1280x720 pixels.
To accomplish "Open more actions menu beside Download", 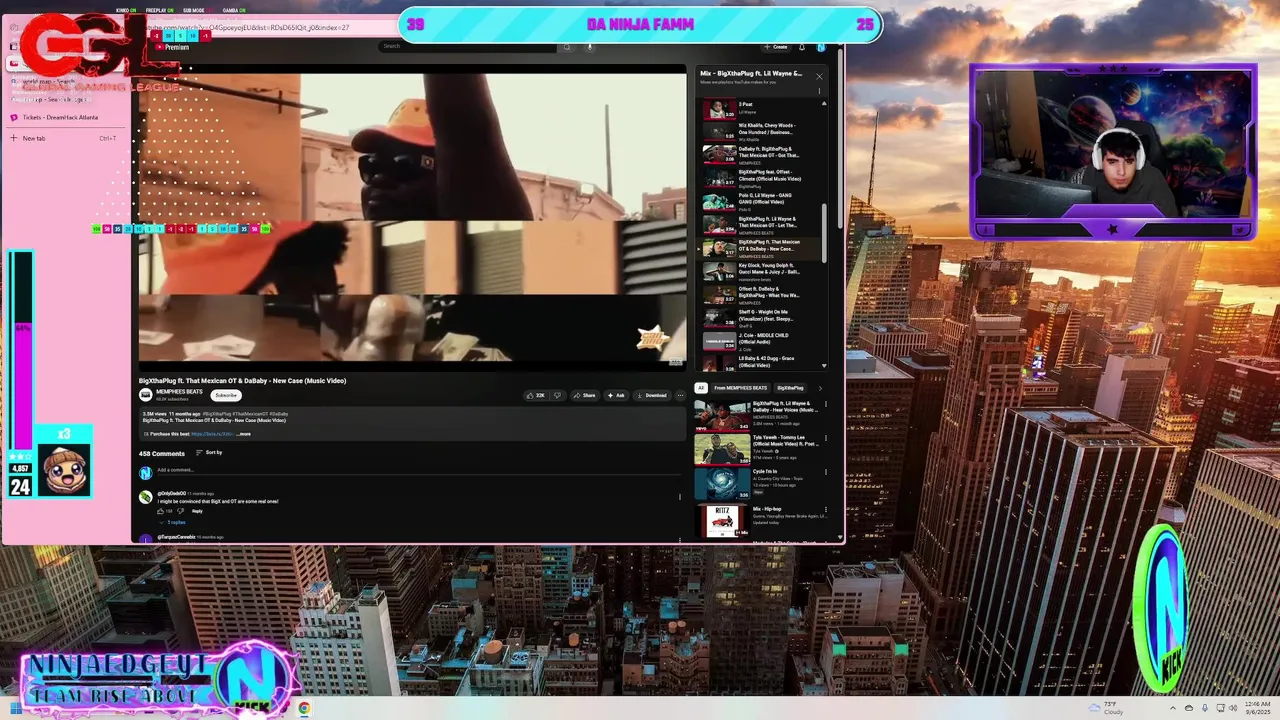I will (680, 395).
